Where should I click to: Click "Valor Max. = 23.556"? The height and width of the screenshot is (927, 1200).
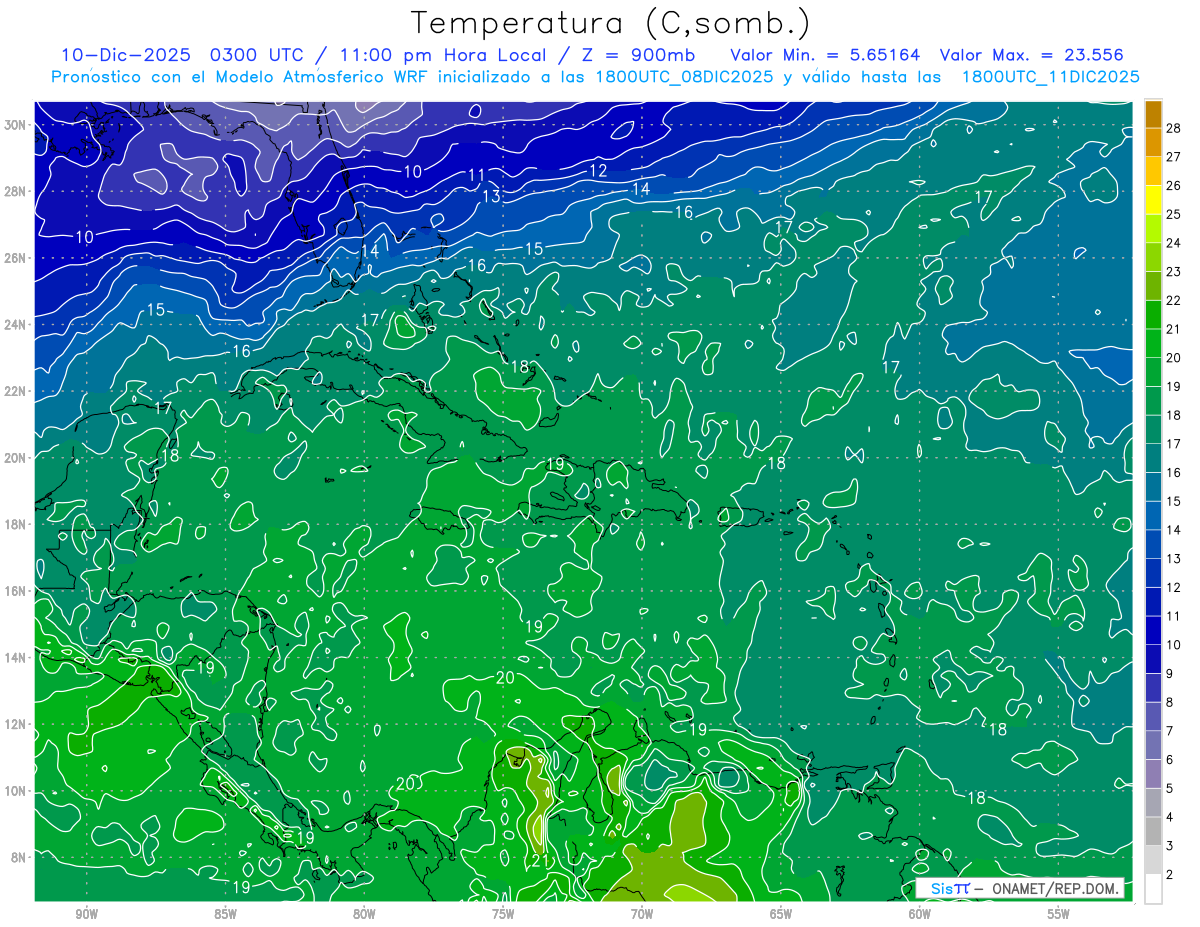(x=1032, y=56)
